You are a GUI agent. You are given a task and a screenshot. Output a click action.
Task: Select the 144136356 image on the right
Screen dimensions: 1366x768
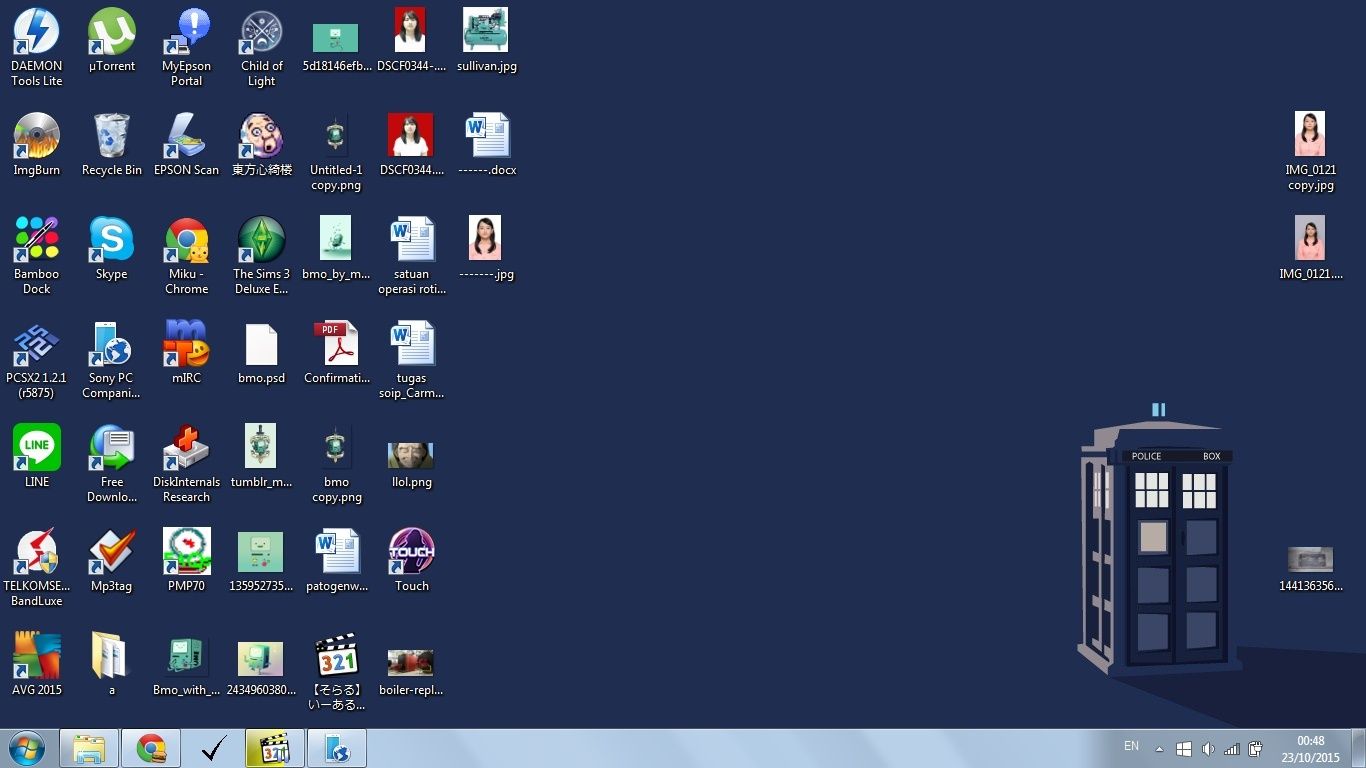(x=1311, y=568)
